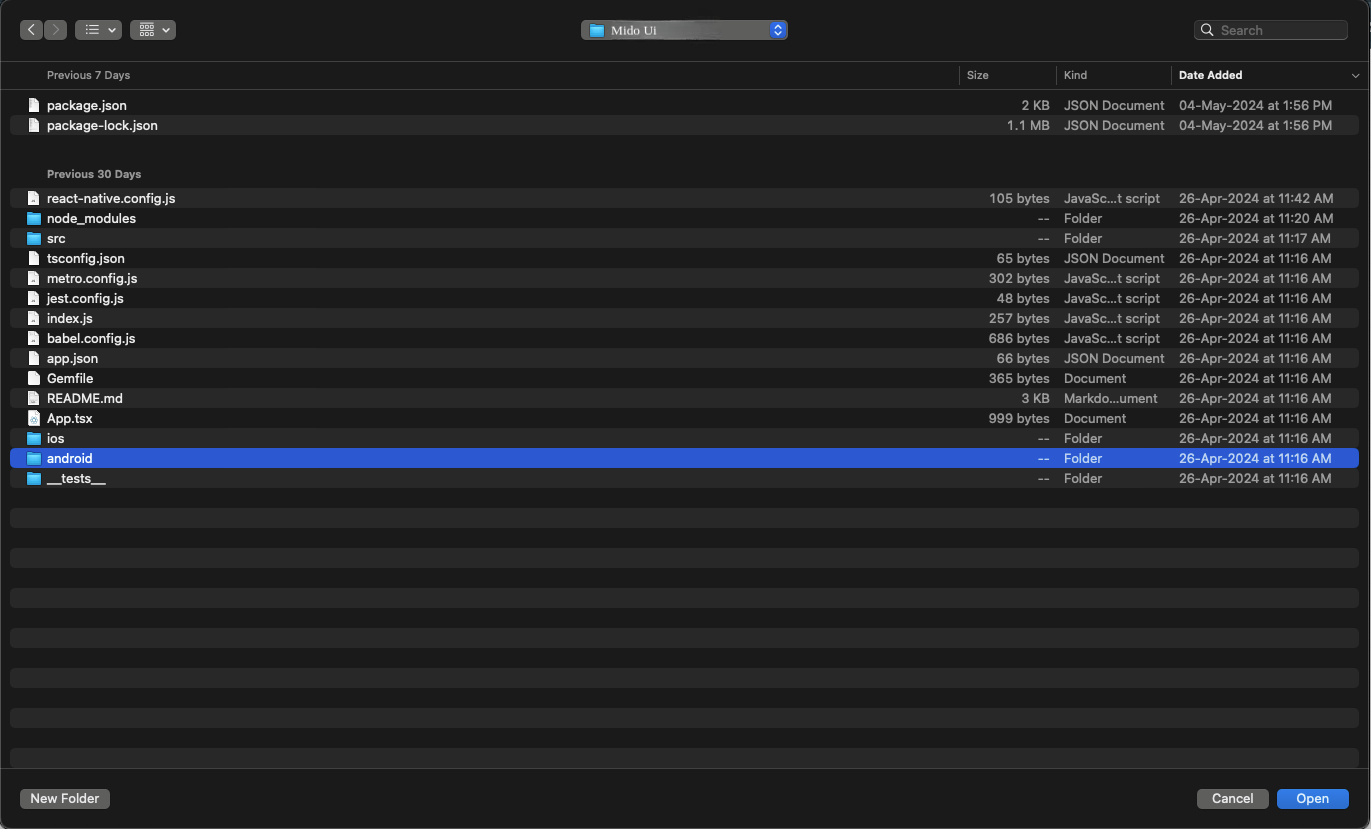This screenshot has height=829, width=1371.
Task: Select the __tests__ folder icon
Action: click(34, 478)
